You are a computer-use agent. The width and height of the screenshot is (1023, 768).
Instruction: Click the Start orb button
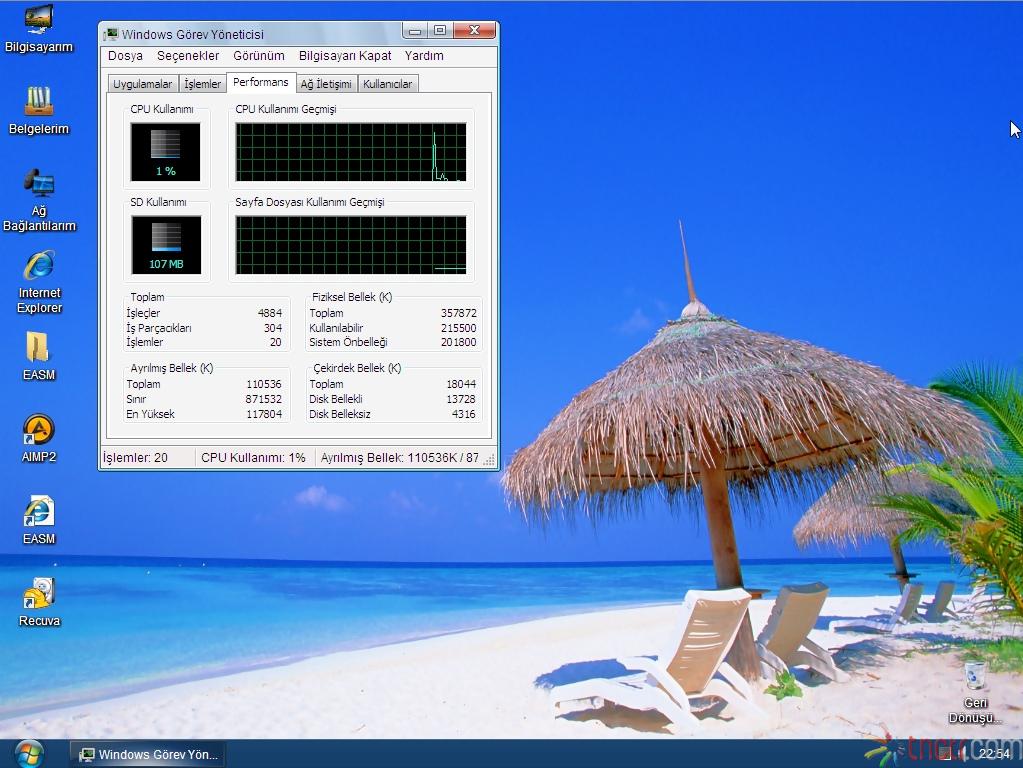point(29,754)
